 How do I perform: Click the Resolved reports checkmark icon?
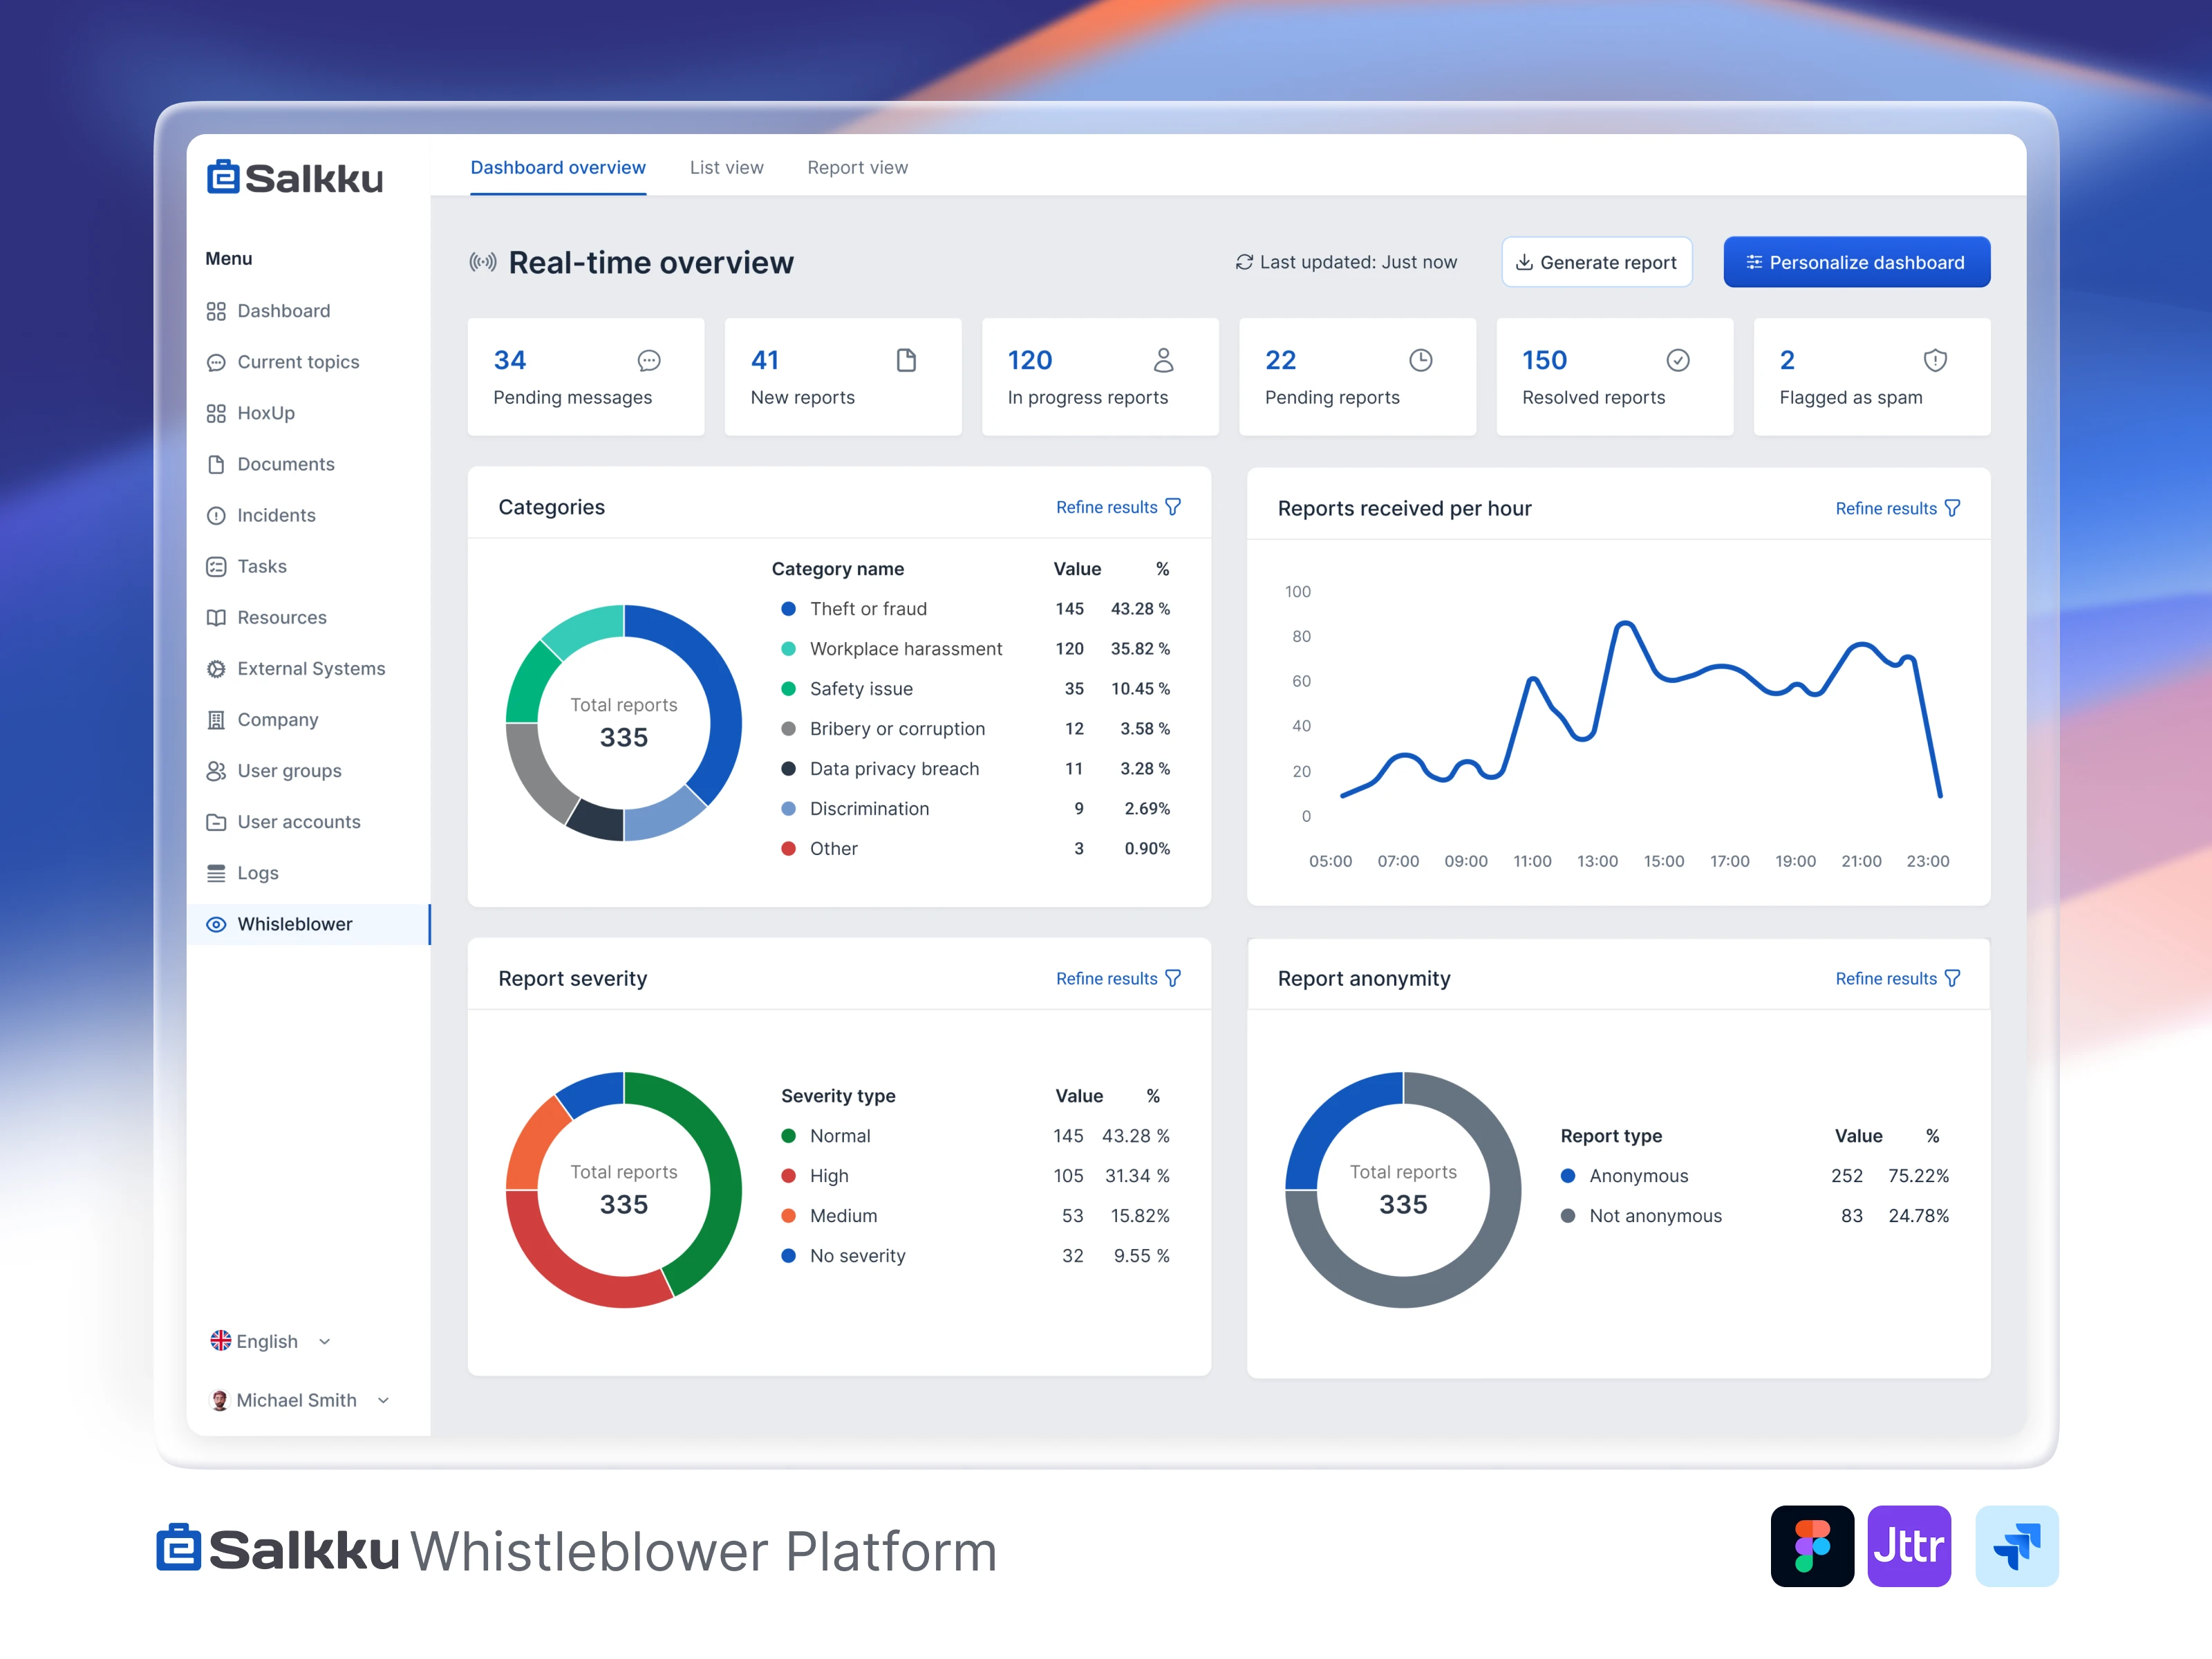click(x=1678, y=360)
